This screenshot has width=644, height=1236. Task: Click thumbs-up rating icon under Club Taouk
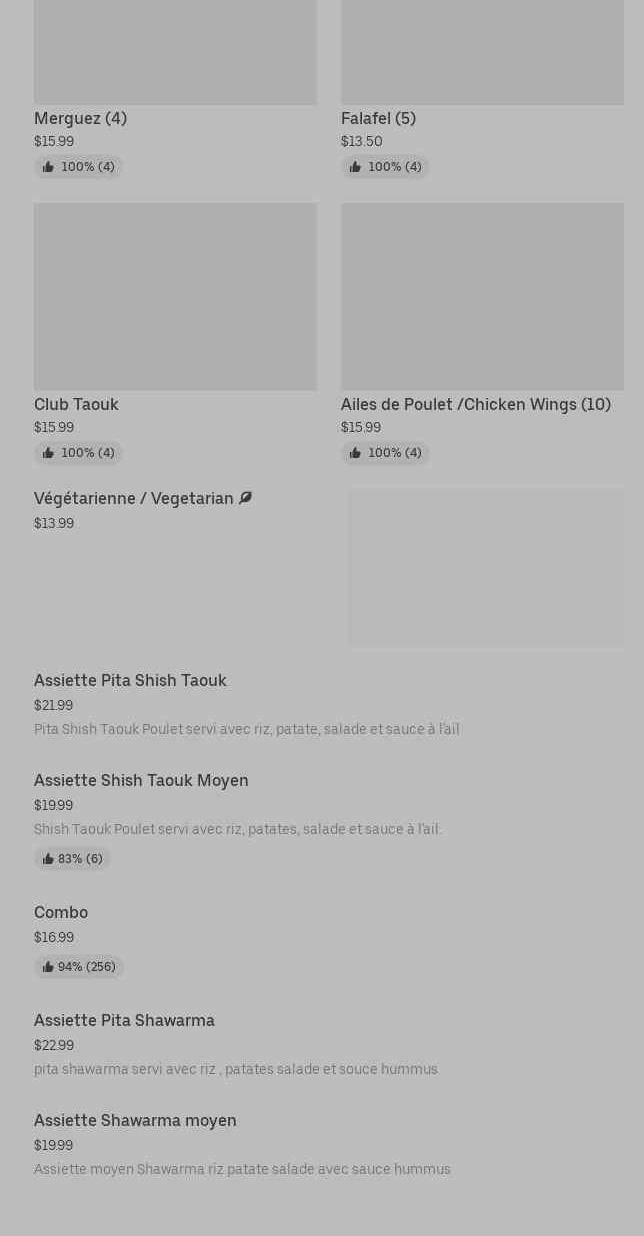coord(48,453)
